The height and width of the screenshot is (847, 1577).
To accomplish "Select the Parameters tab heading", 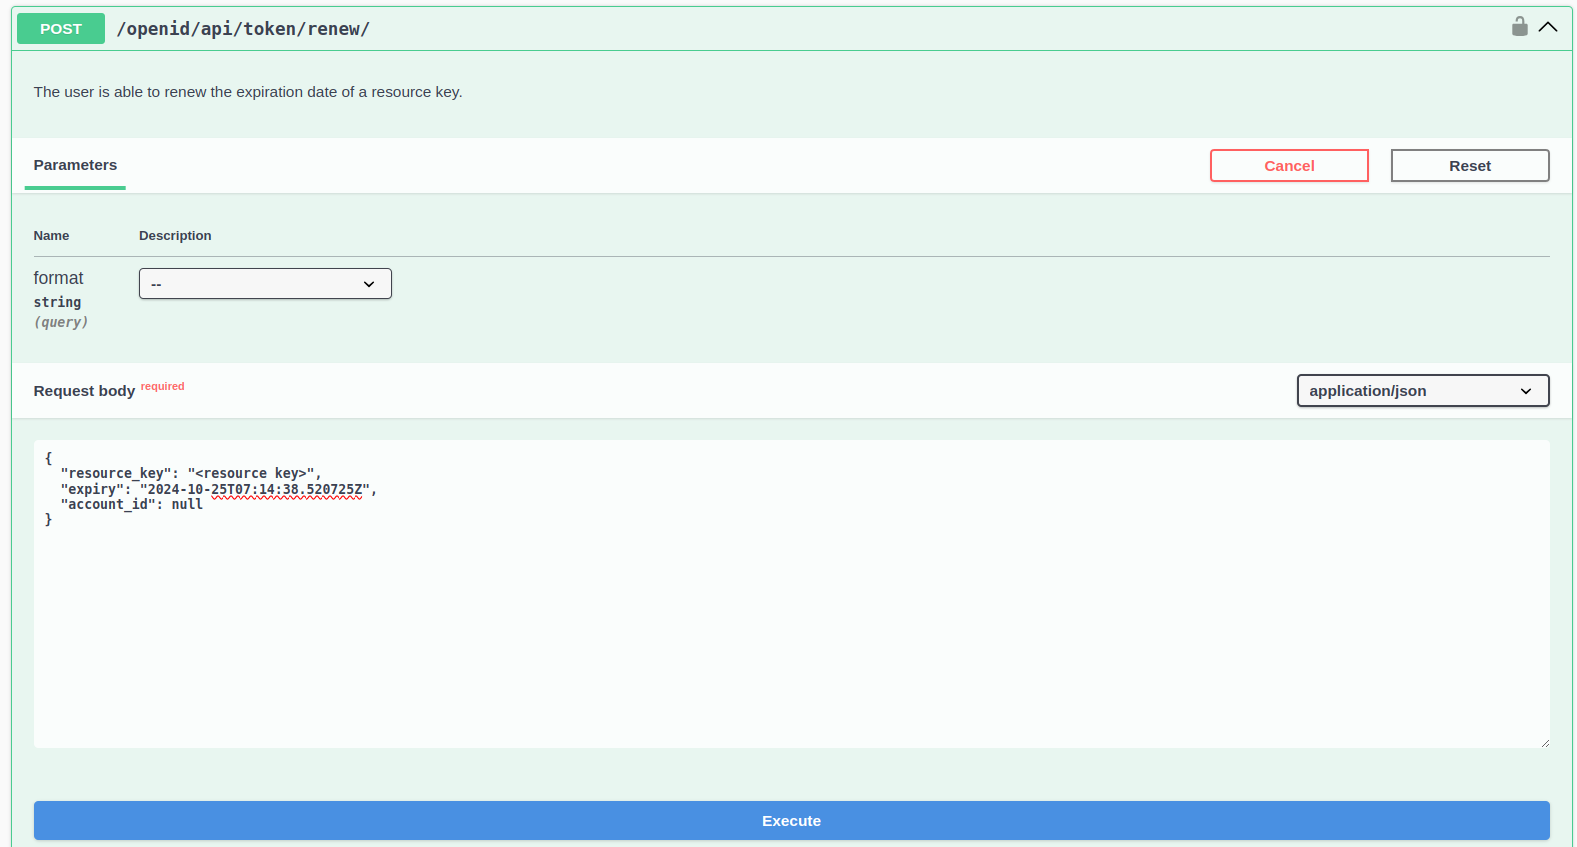I will (75, 165).
